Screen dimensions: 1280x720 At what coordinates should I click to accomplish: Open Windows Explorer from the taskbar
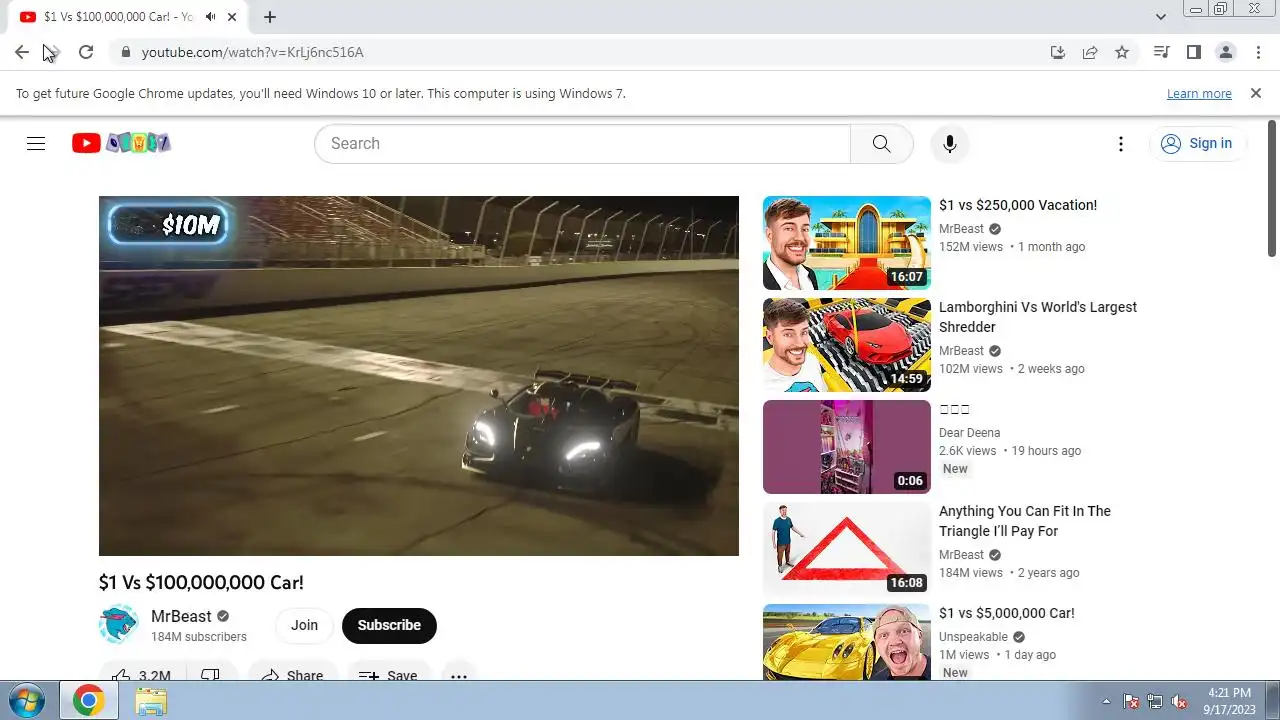point(151,701)
